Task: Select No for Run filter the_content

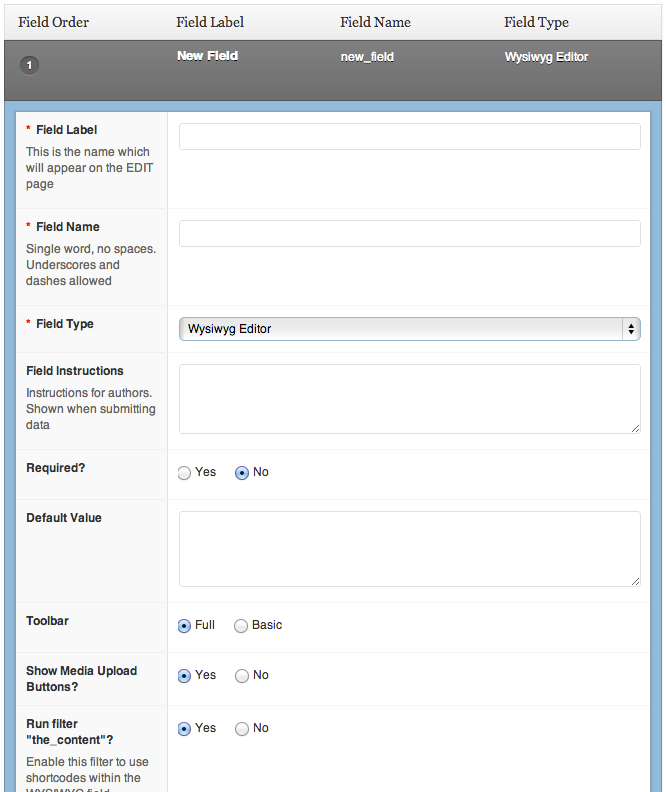Action: [242, 729]
